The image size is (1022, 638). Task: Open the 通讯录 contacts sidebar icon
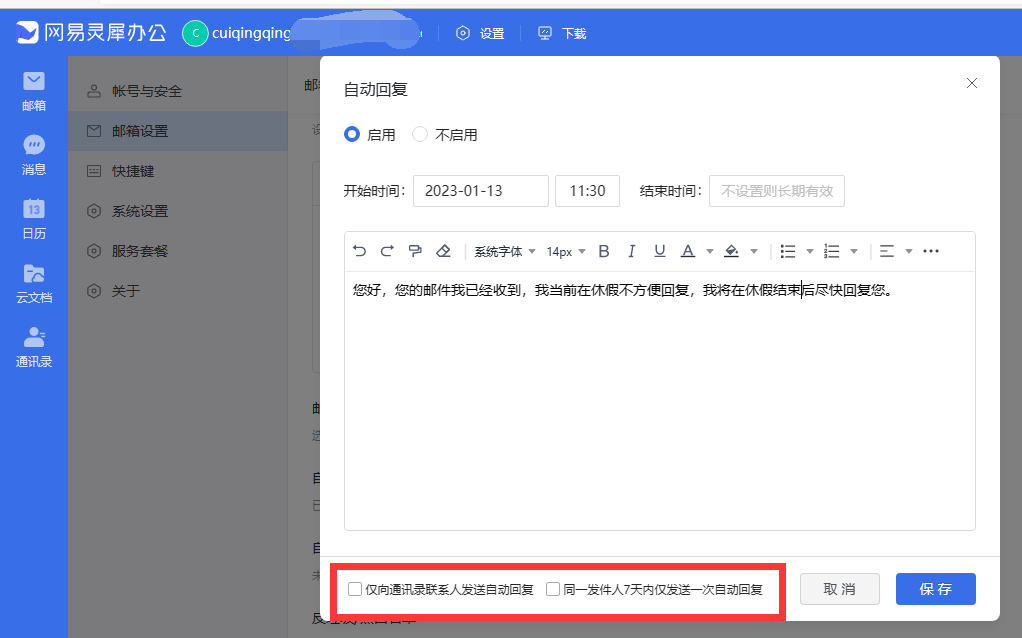pos(34,347)
